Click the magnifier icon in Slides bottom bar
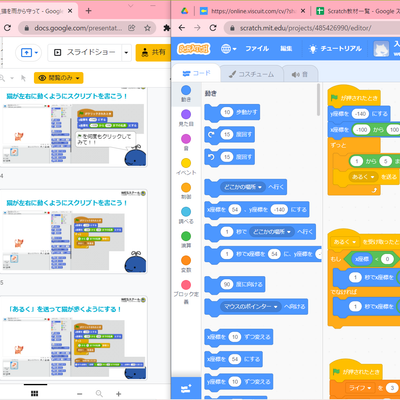This screenshot has width=400, height=400. (x=99, y=394)
